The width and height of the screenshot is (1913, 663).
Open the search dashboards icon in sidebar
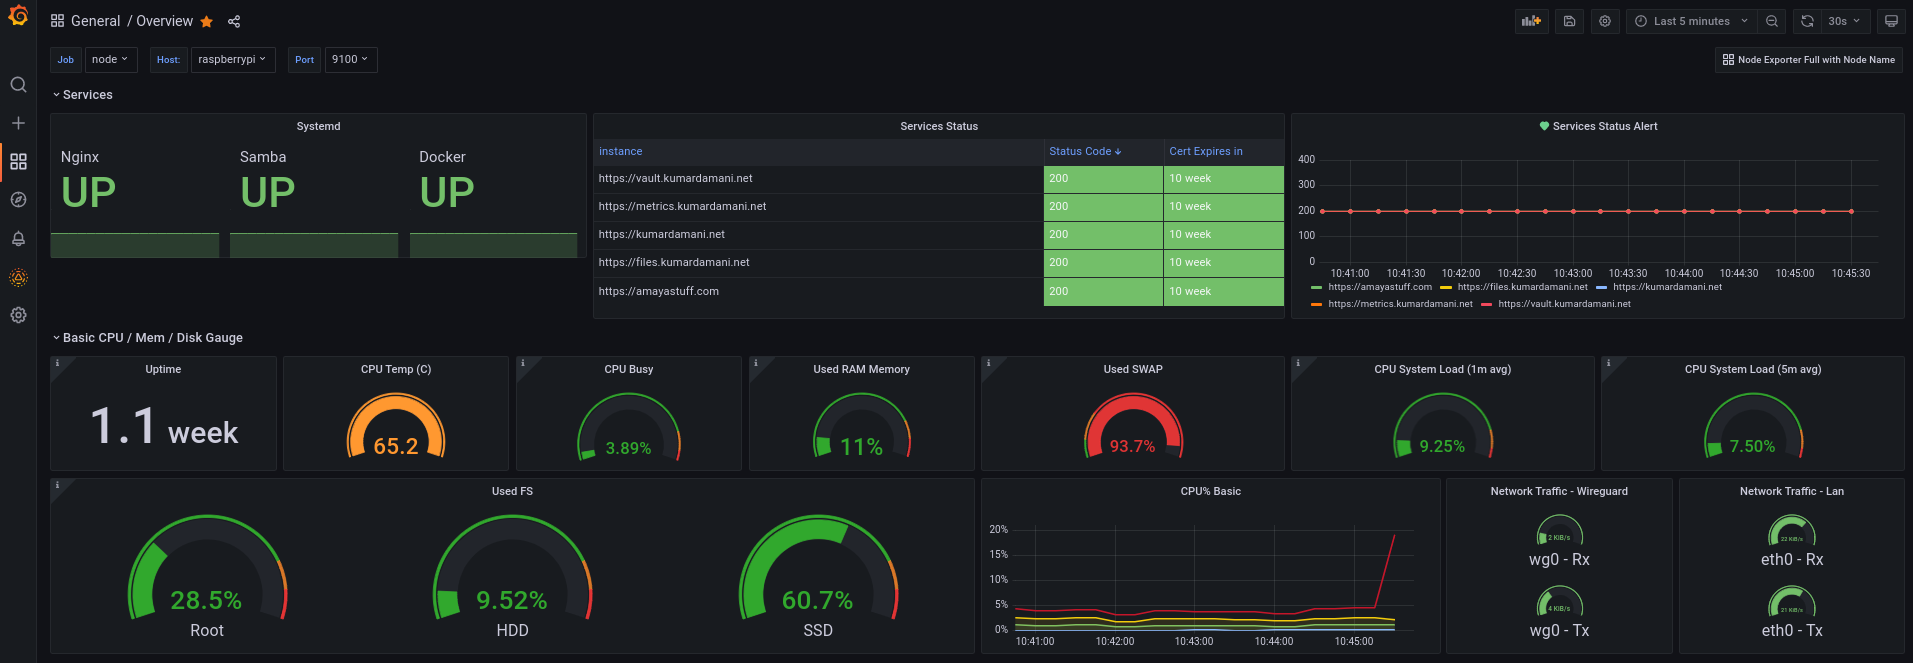point(18,85)
